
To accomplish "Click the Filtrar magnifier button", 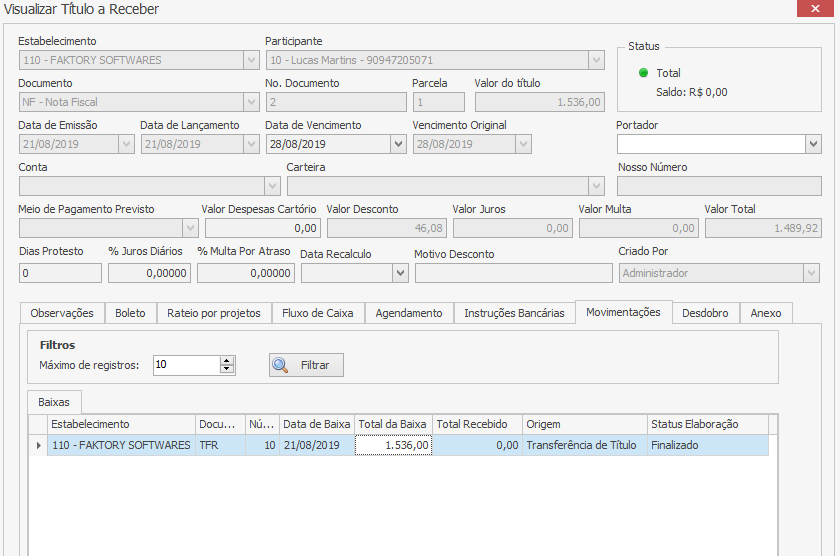I will [x=306, y=365].
